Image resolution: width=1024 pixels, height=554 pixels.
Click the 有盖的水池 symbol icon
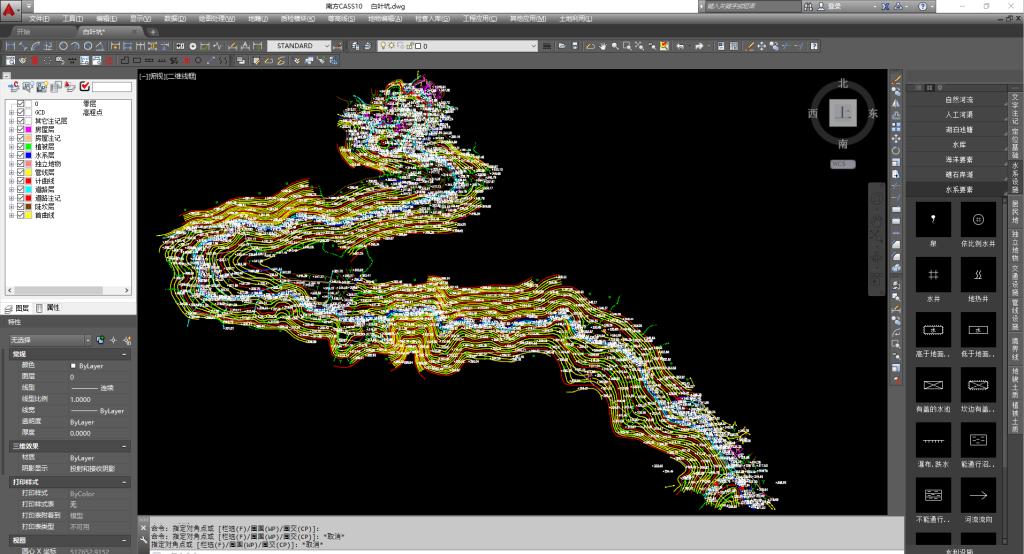pyautogui.click(x=932, y=384)
